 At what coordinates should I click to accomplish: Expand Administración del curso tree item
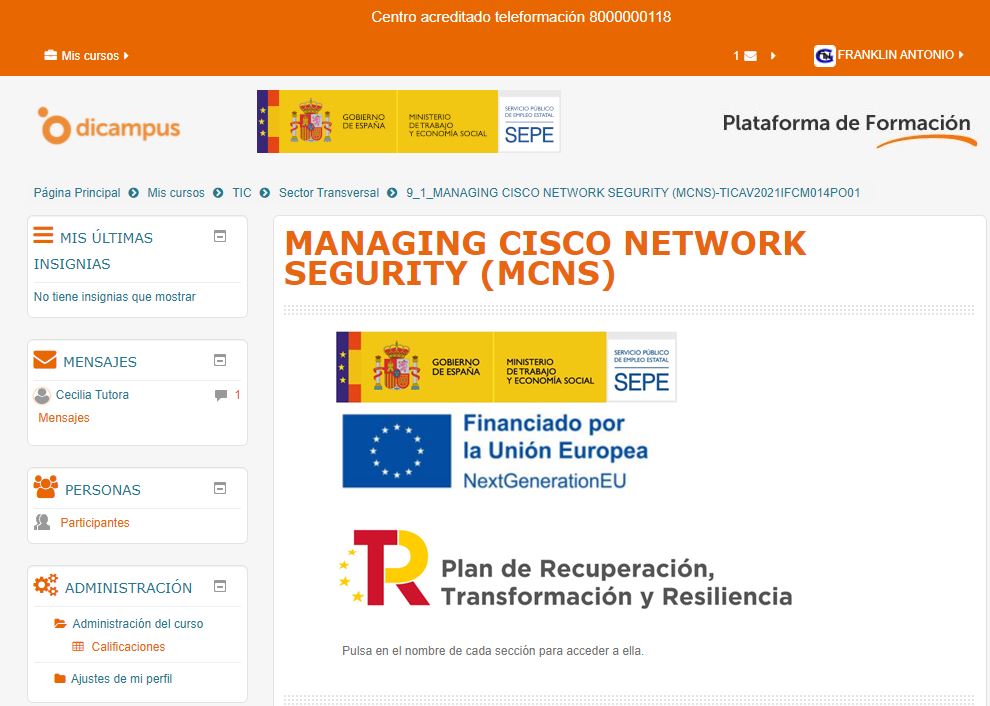[138, 623]
